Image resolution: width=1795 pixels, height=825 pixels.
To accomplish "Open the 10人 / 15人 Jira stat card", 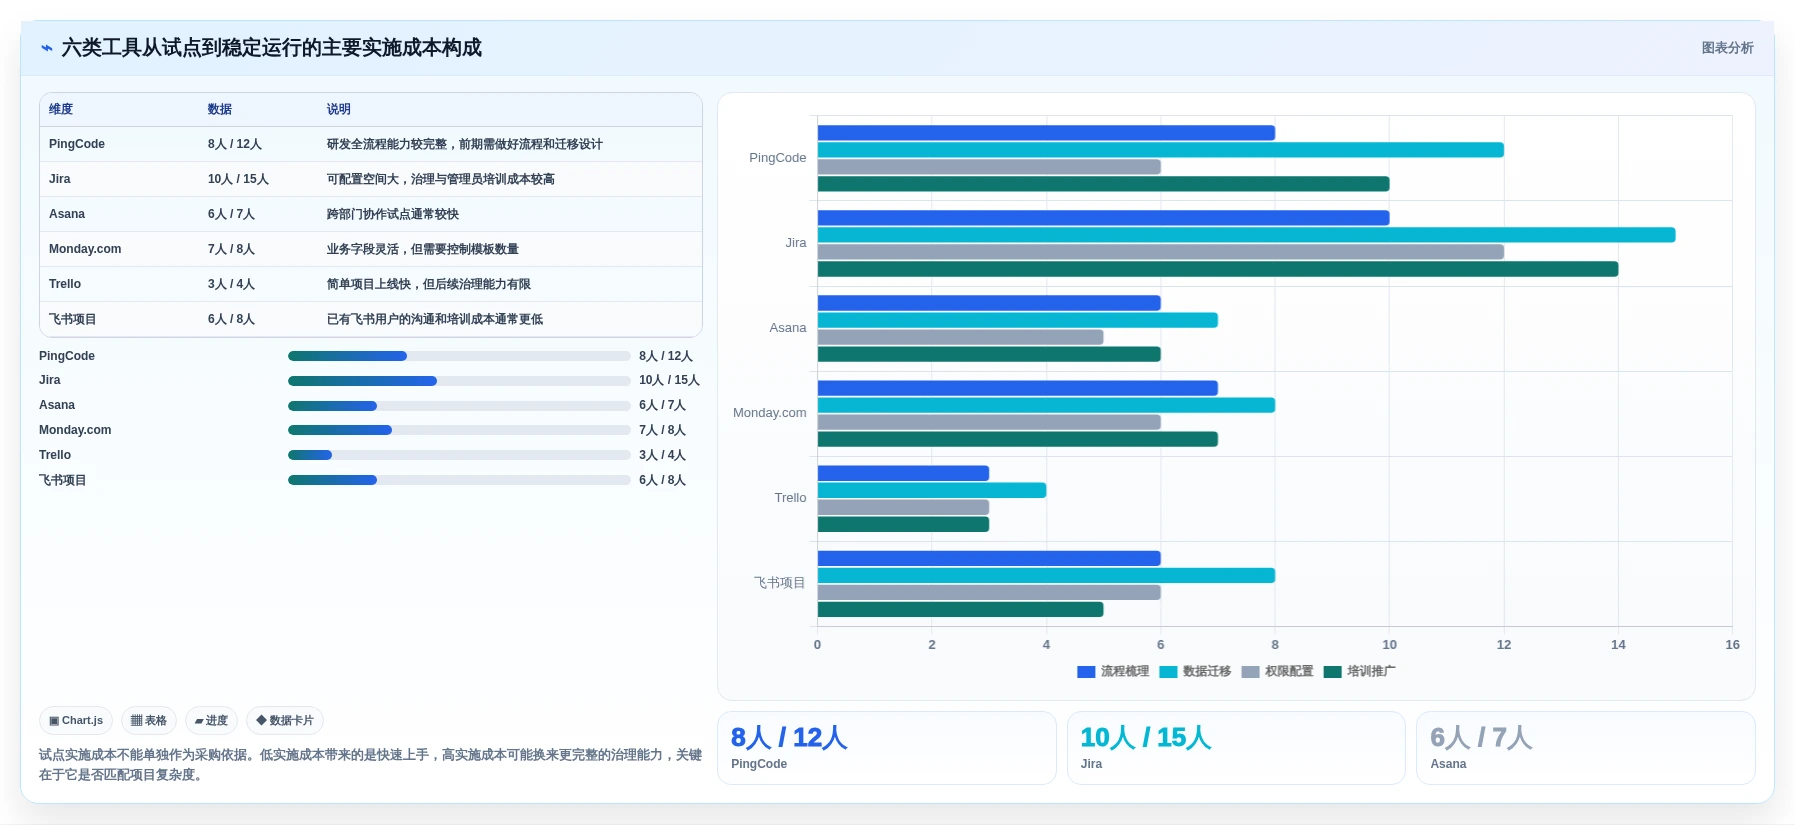I will 1236,748.
